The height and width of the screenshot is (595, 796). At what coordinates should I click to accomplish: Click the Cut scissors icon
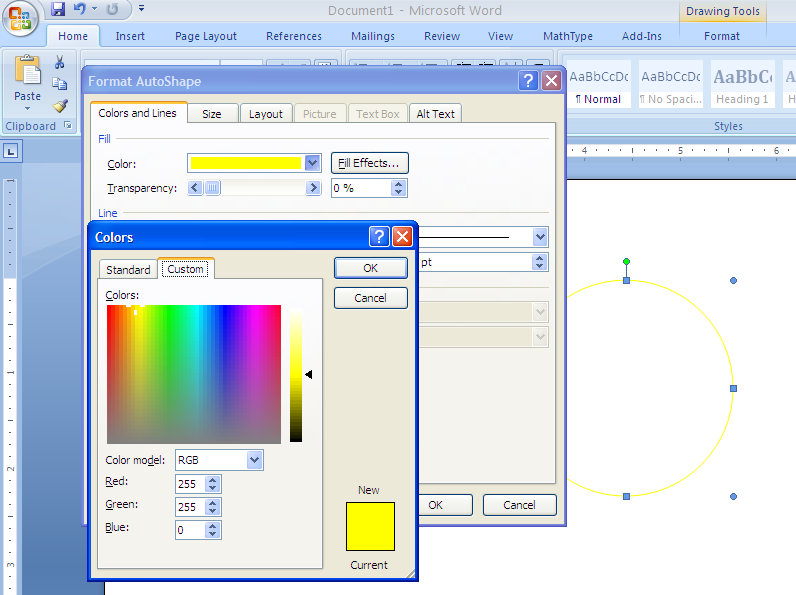pyautogui.click(x=59, y=62)
